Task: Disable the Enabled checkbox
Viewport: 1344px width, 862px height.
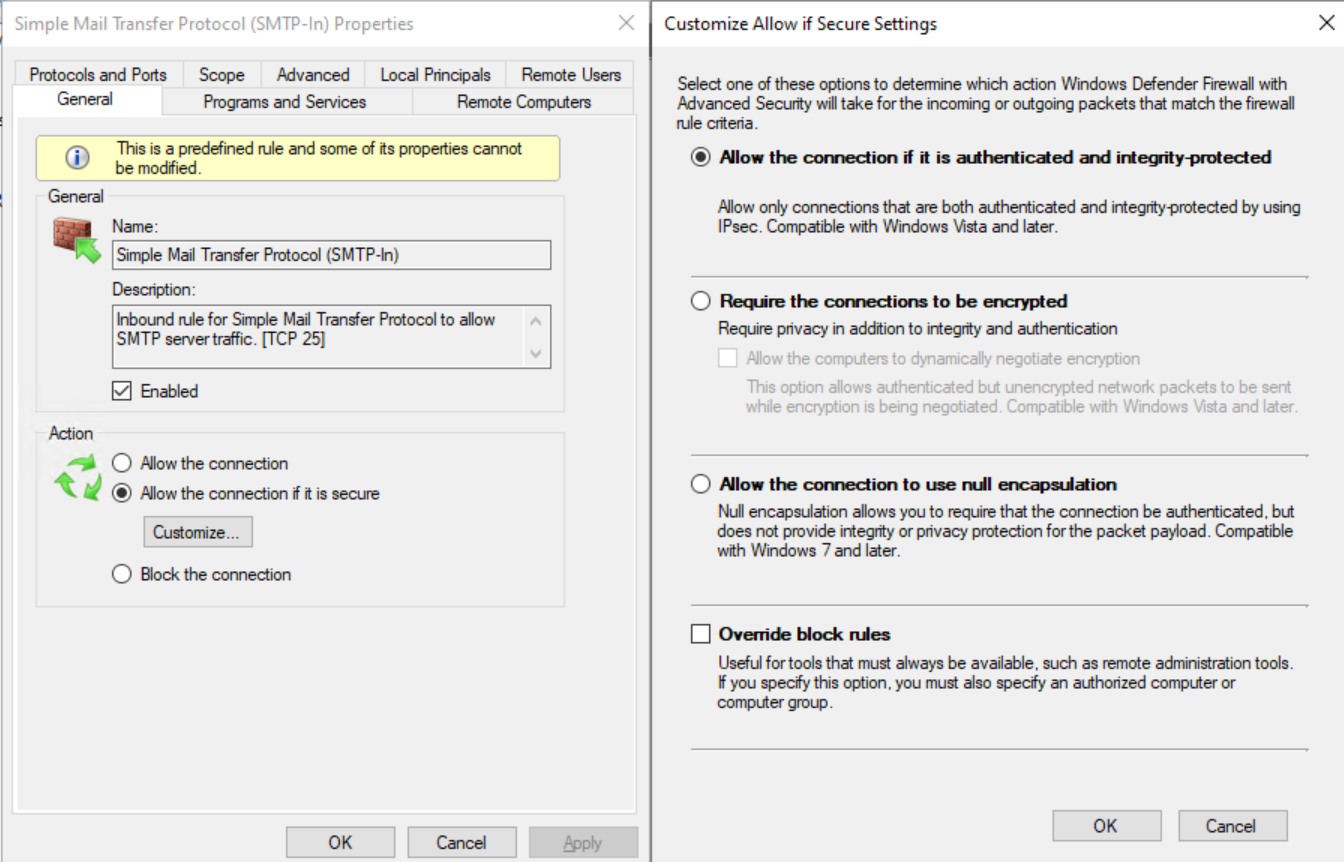Action: coord(122,391)
